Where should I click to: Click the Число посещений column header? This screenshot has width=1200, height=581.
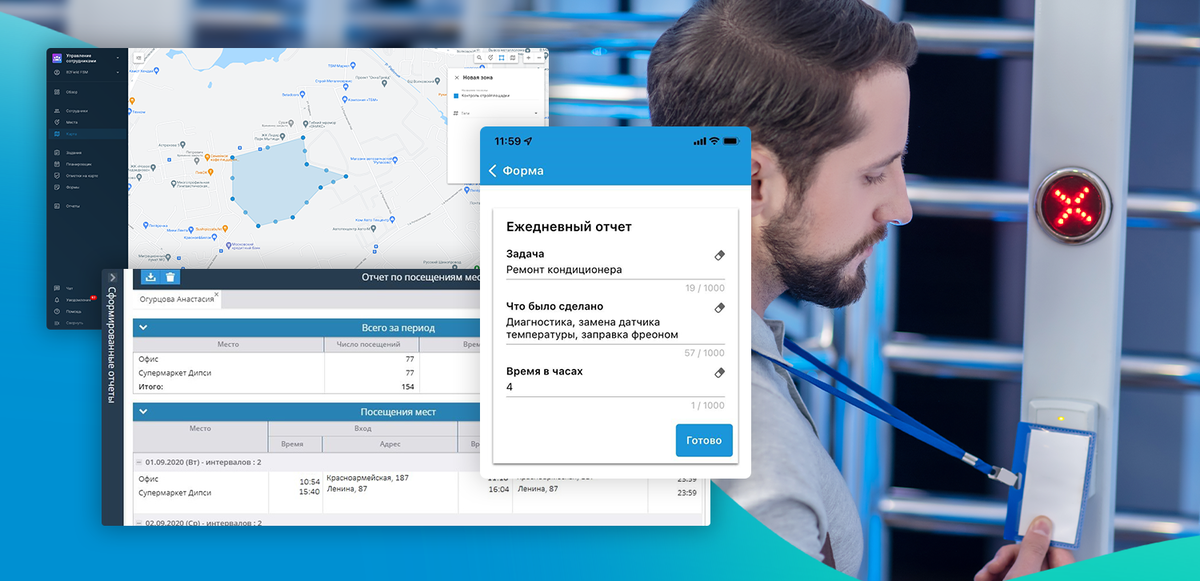pyautogui.click(x=370, y=344)
